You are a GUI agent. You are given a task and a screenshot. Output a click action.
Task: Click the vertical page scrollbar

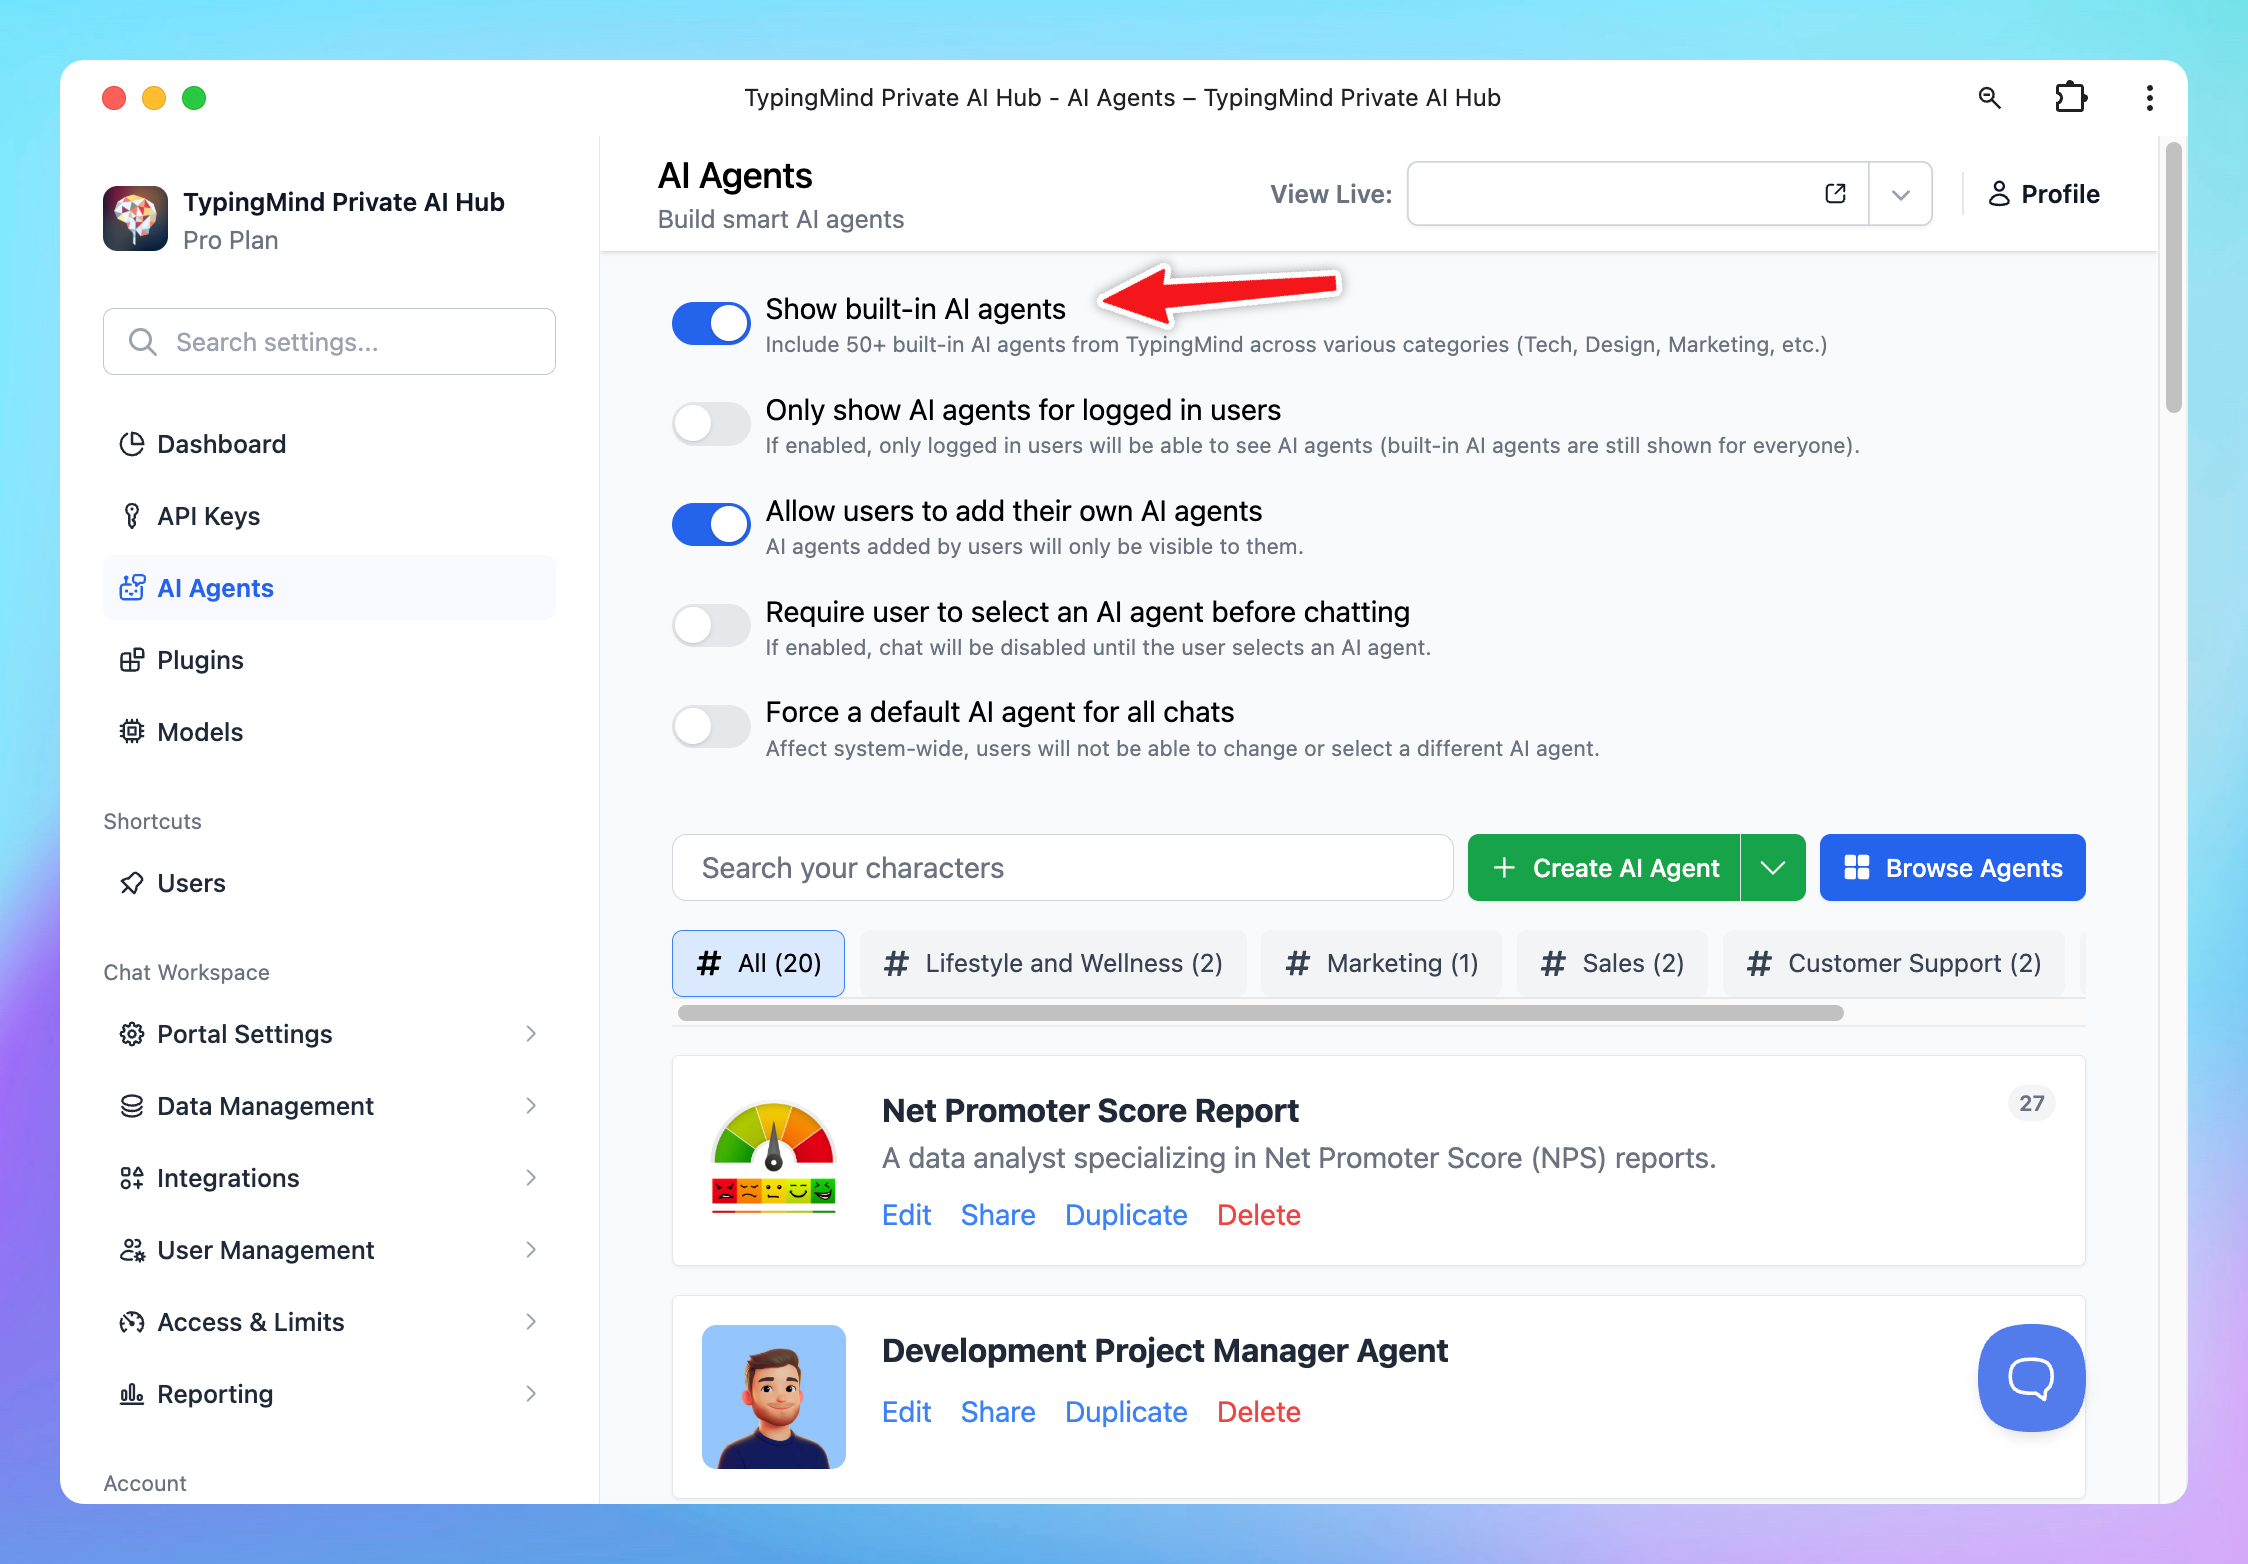(x=2173, y=277)
